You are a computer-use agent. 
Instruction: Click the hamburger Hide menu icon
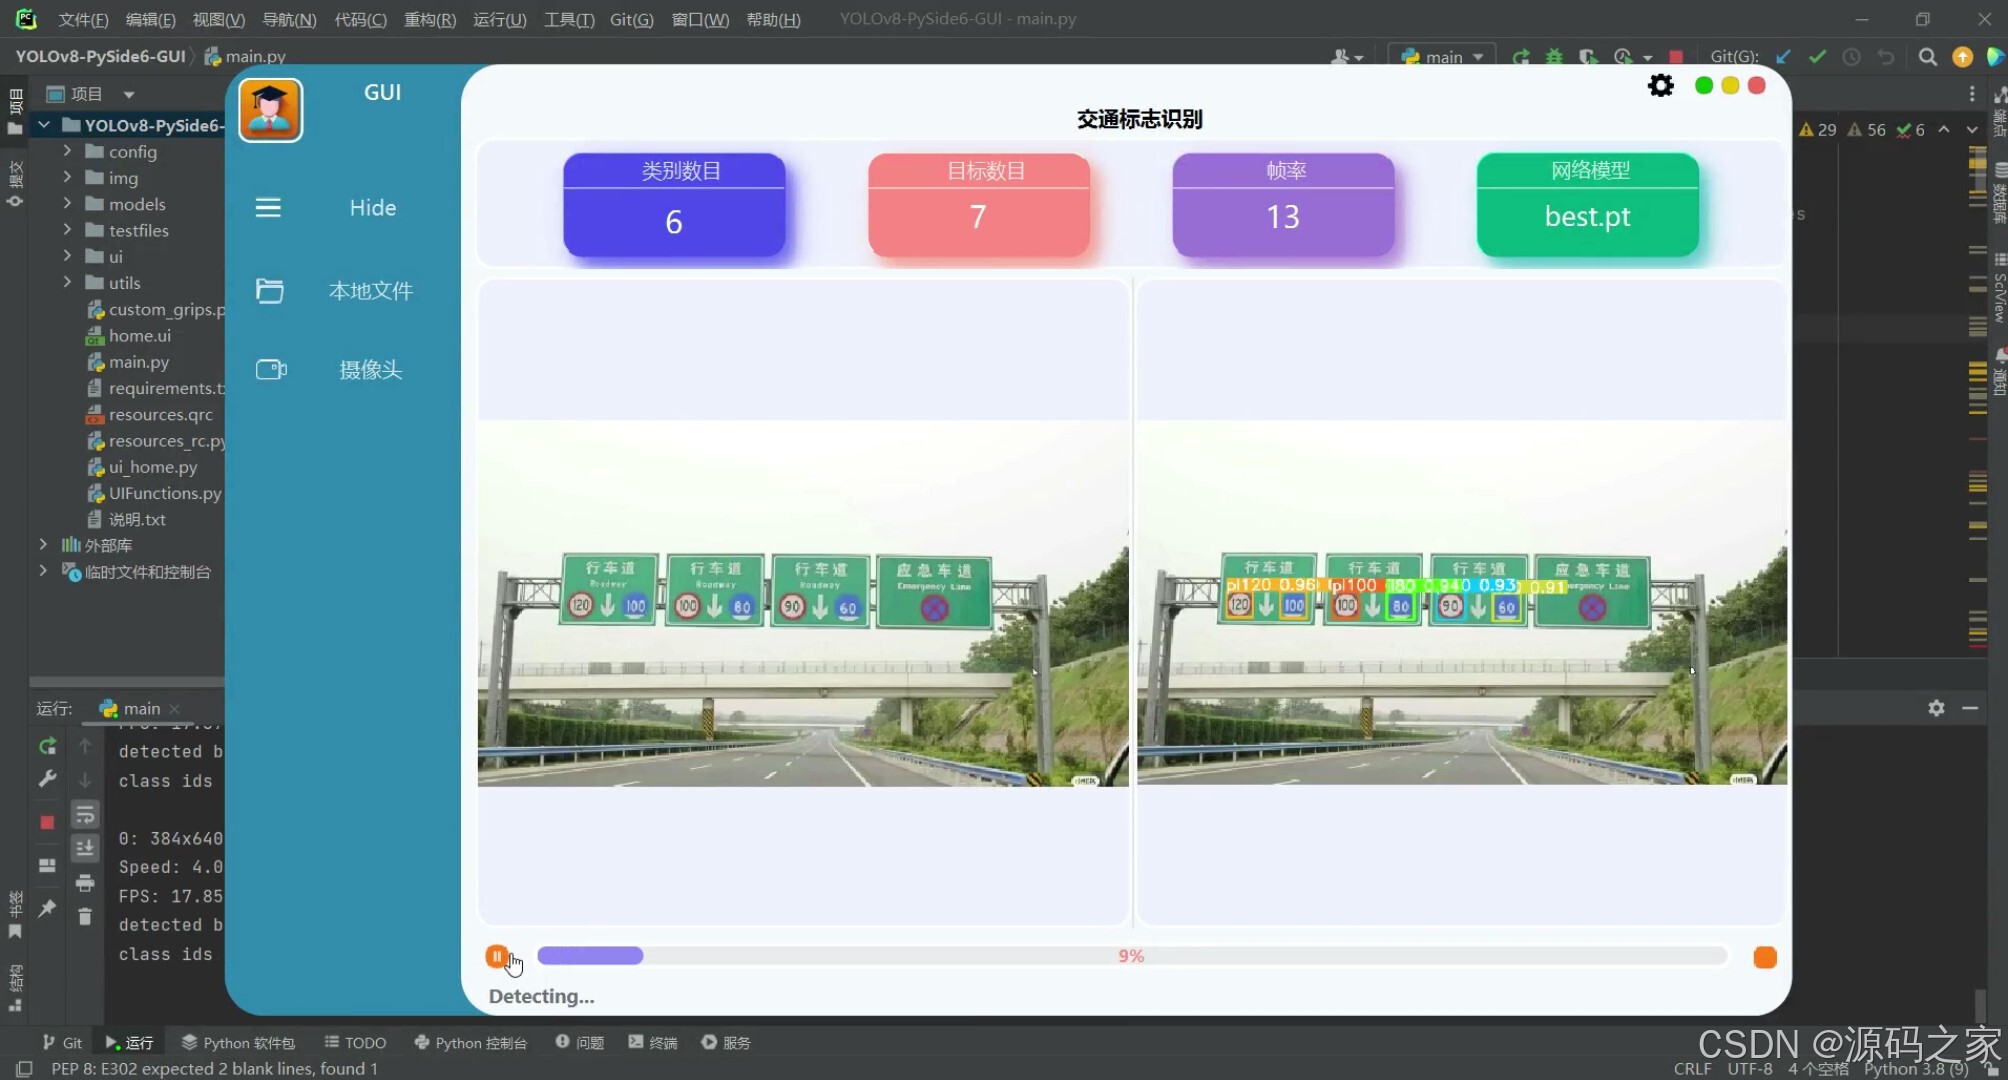(268, 208)
